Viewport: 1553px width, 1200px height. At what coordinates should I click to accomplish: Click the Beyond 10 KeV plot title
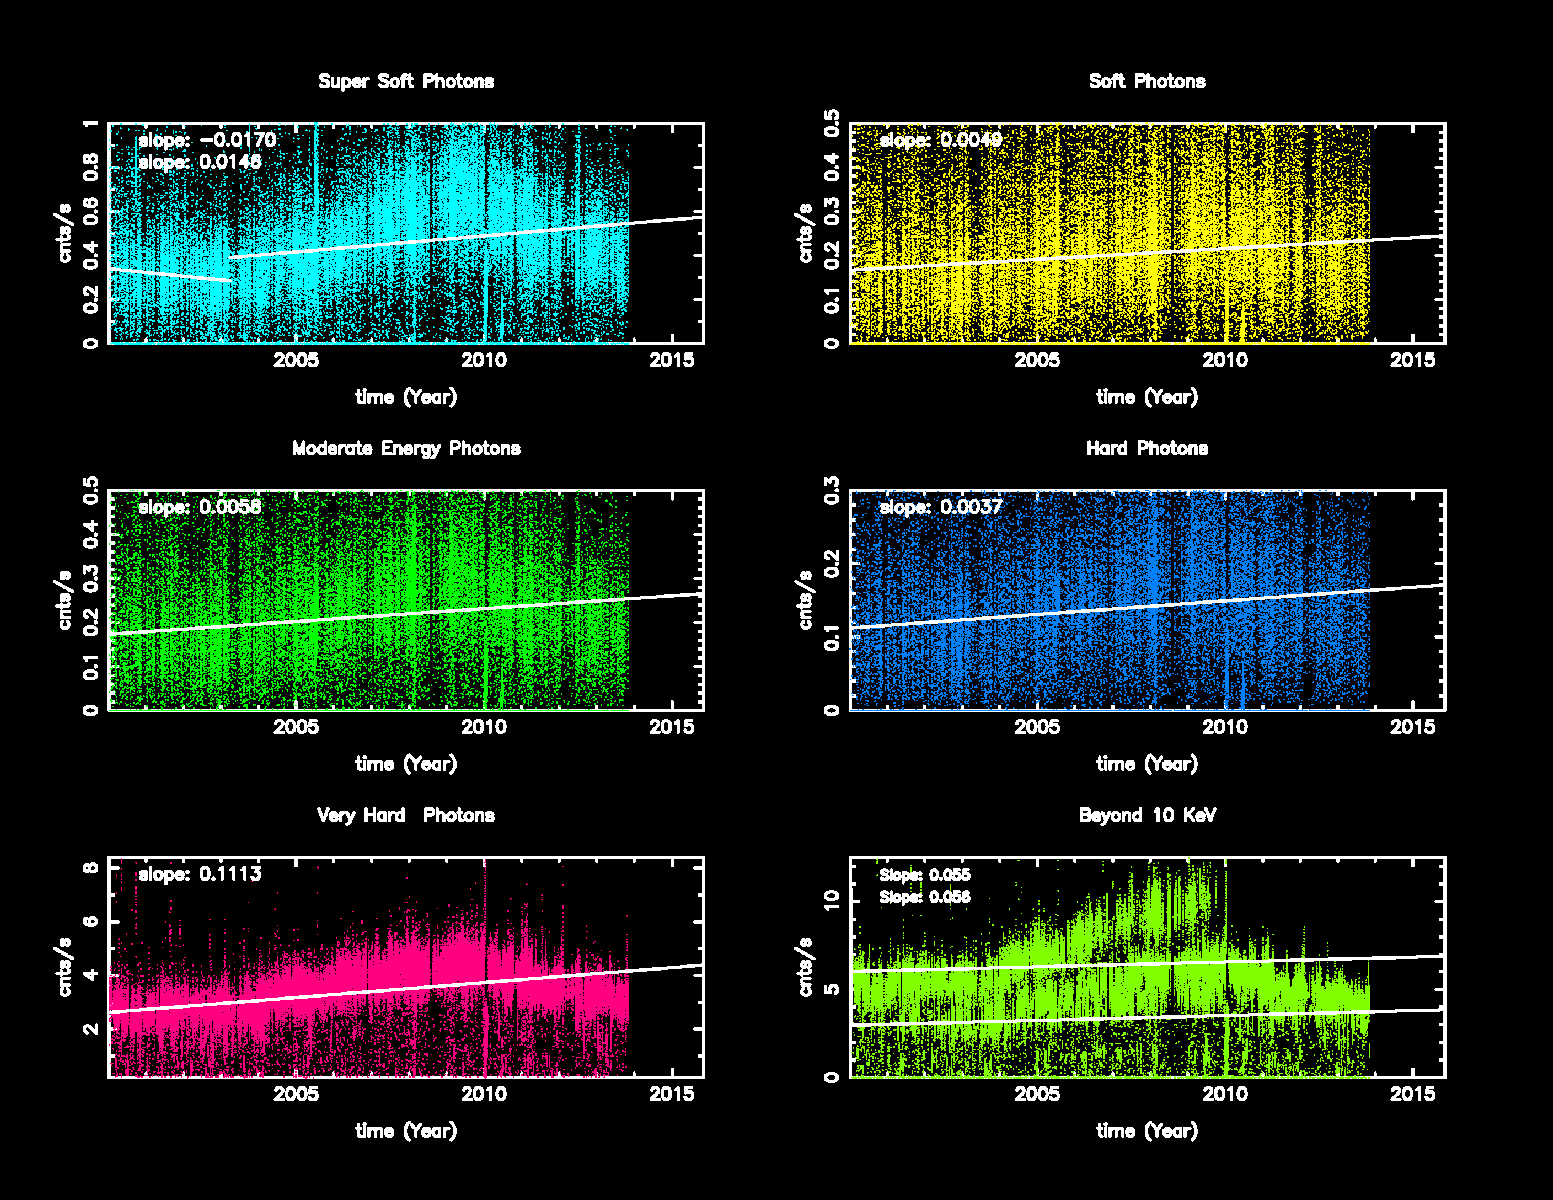click(1147, 815)
